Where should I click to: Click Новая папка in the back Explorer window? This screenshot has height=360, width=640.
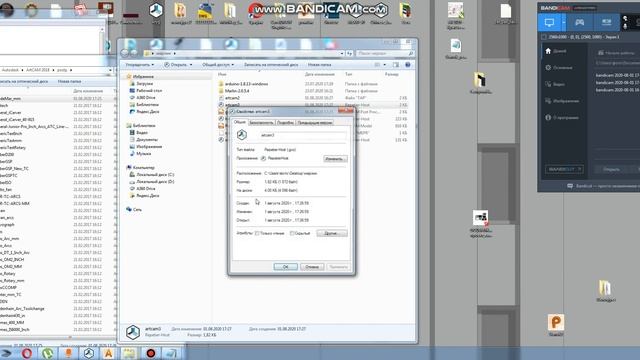point(69,82)
